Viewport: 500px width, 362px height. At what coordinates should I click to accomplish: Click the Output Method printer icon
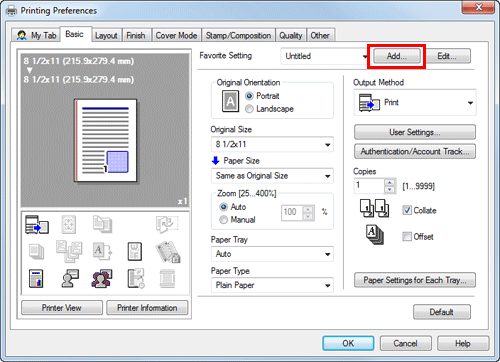[369, 103]
